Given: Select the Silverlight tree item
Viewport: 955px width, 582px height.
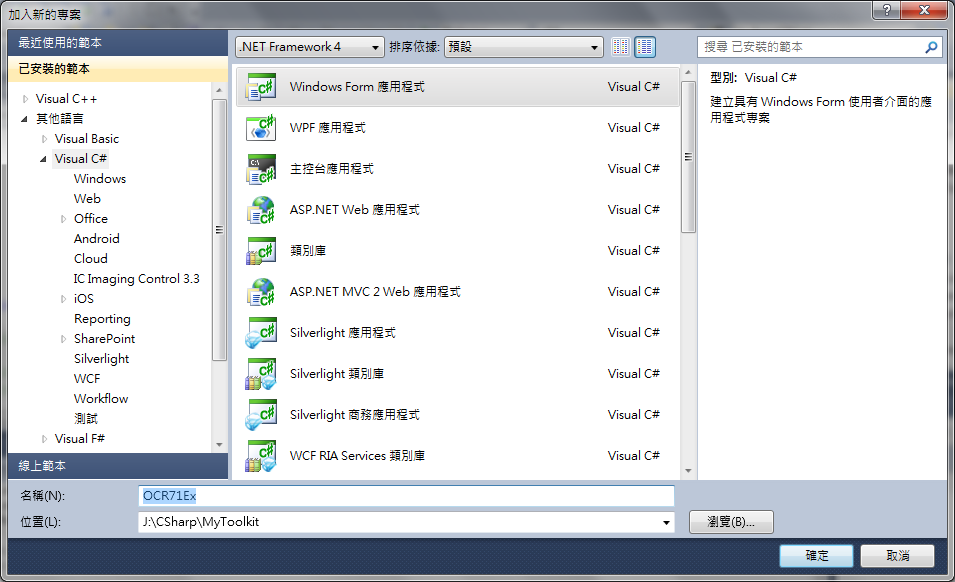Looking at the screenshot, I should click(101, 359).
